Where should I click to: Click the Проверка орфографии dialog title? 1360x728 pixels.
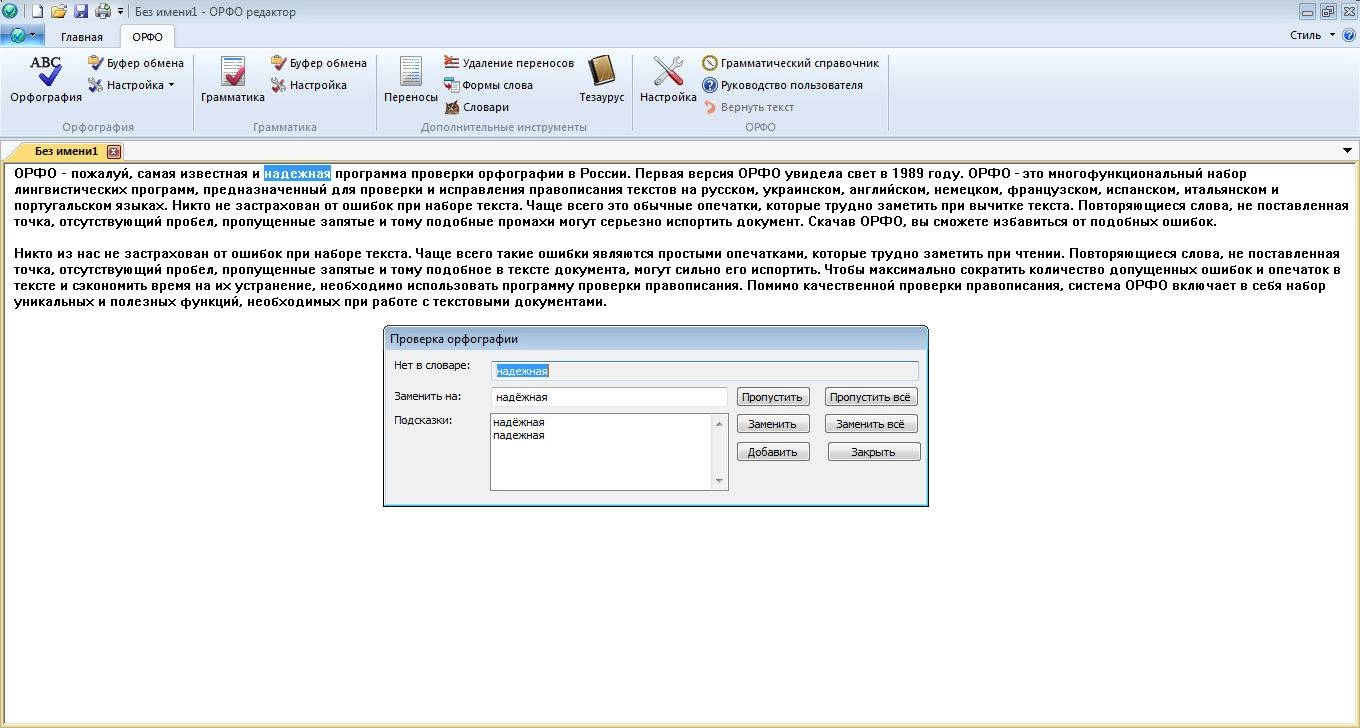(454, 339)
